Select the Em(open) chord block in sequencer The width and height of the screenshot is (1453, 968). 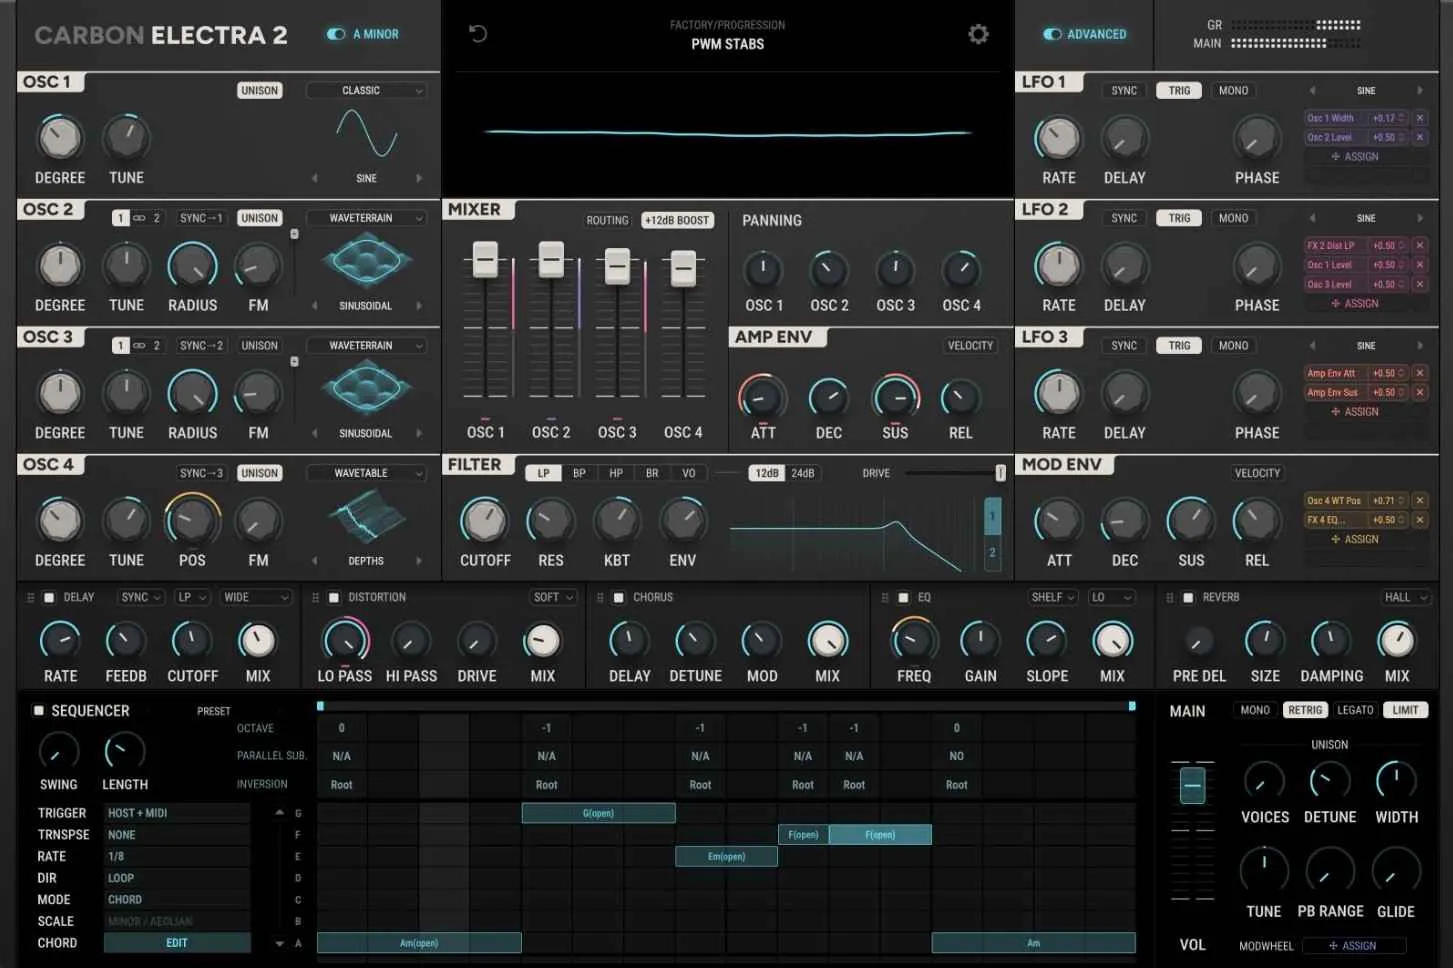pos(726,856)
